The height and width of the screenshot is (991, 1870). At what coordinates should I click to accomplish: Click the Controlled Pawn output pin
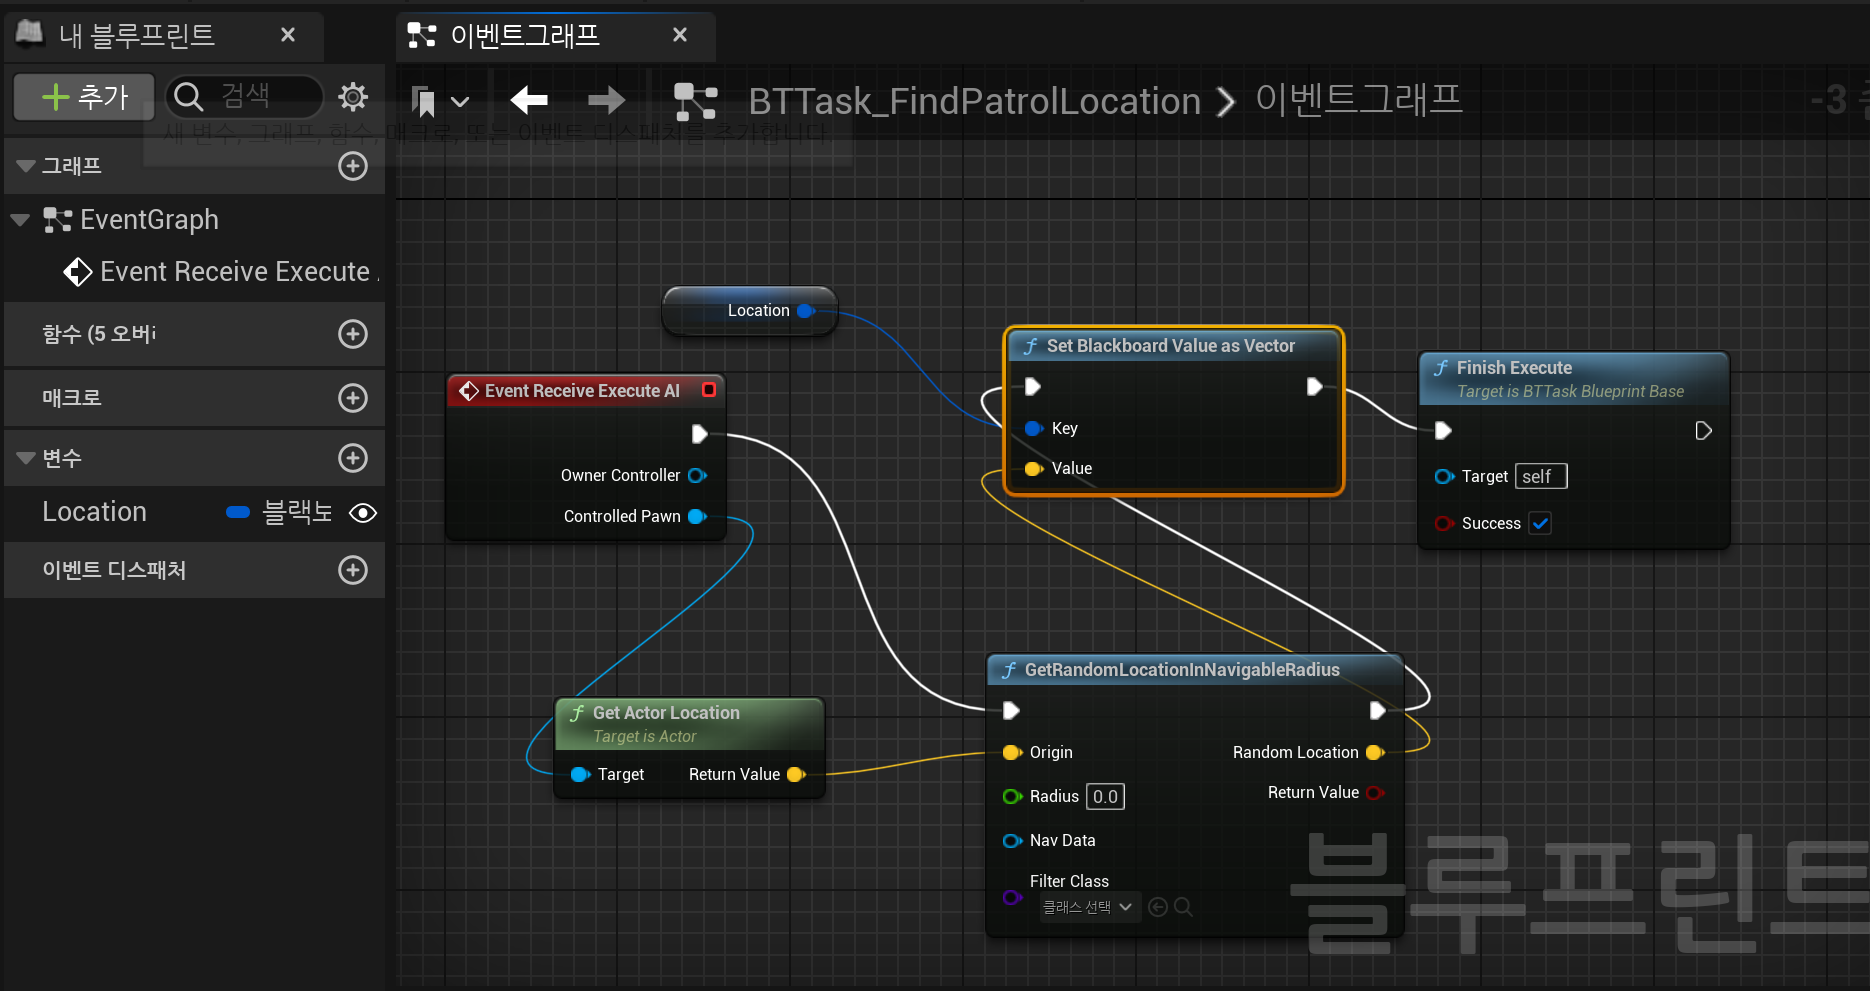pos(697,517)
